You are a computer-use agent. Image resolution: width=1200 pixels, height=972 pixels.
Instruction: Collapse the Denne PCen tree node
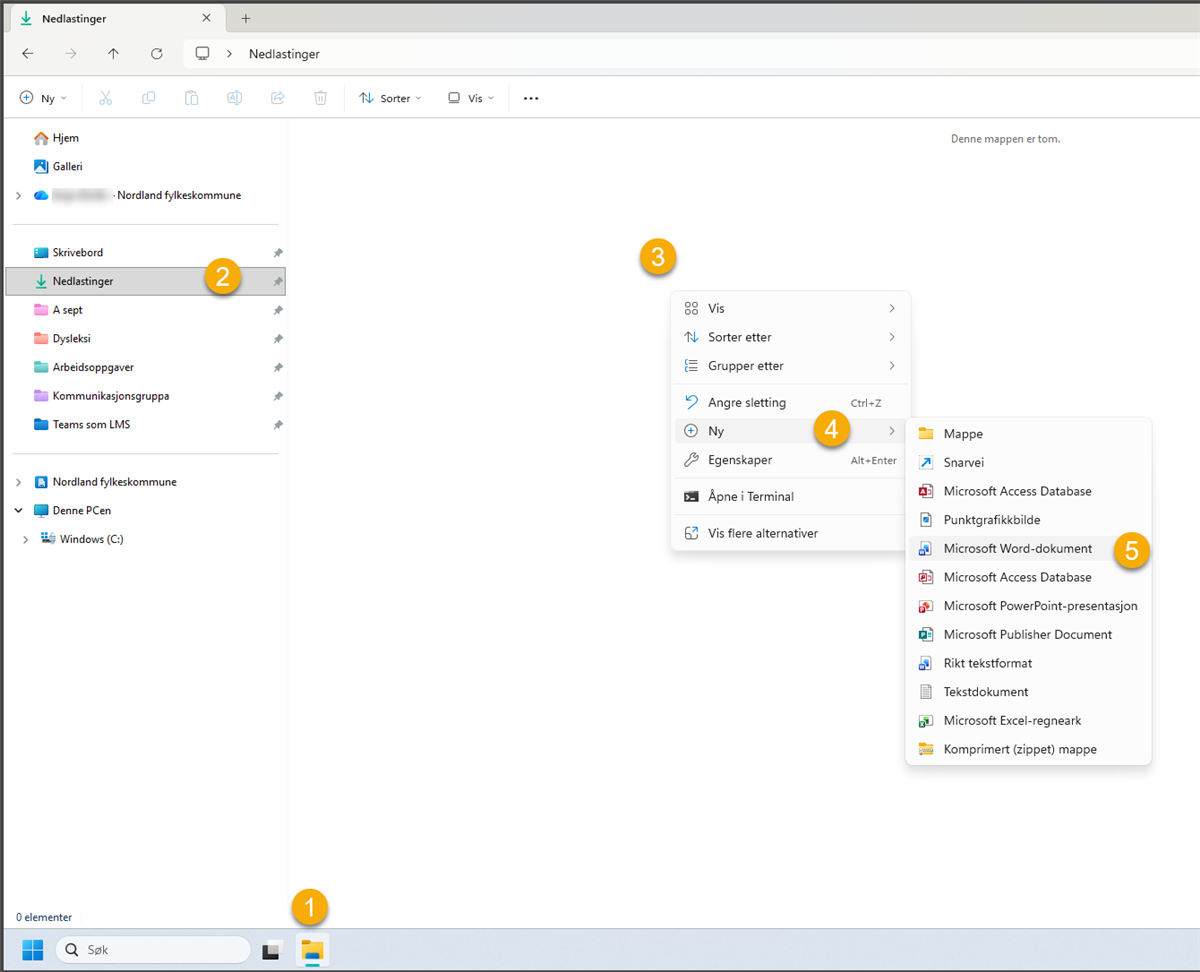tap(18, 510)
